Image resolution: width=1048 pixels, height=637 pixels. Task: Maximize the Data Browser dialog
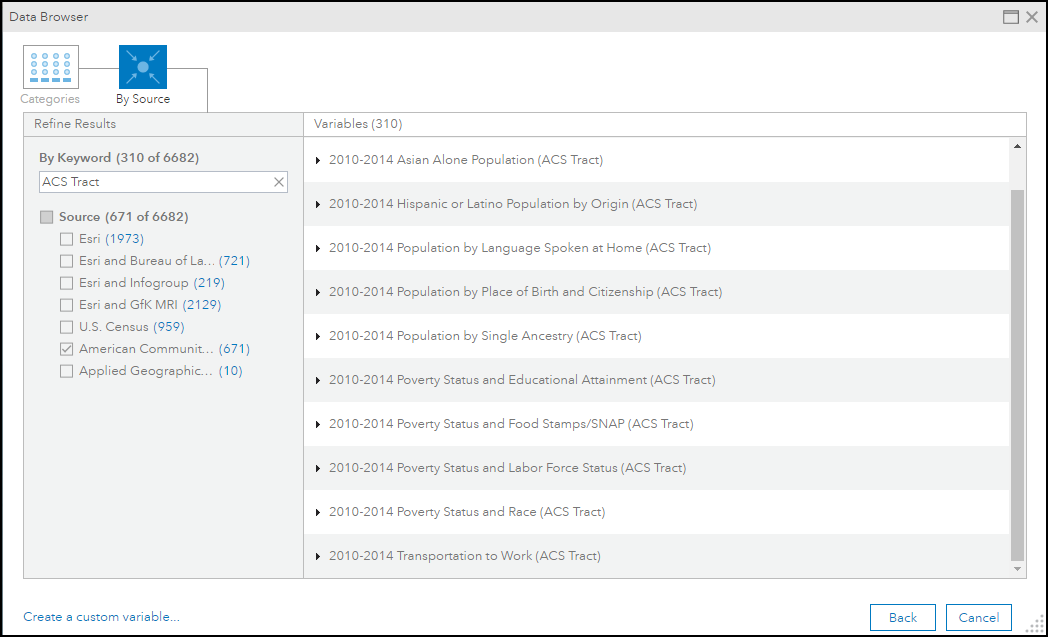(1011, 17)
